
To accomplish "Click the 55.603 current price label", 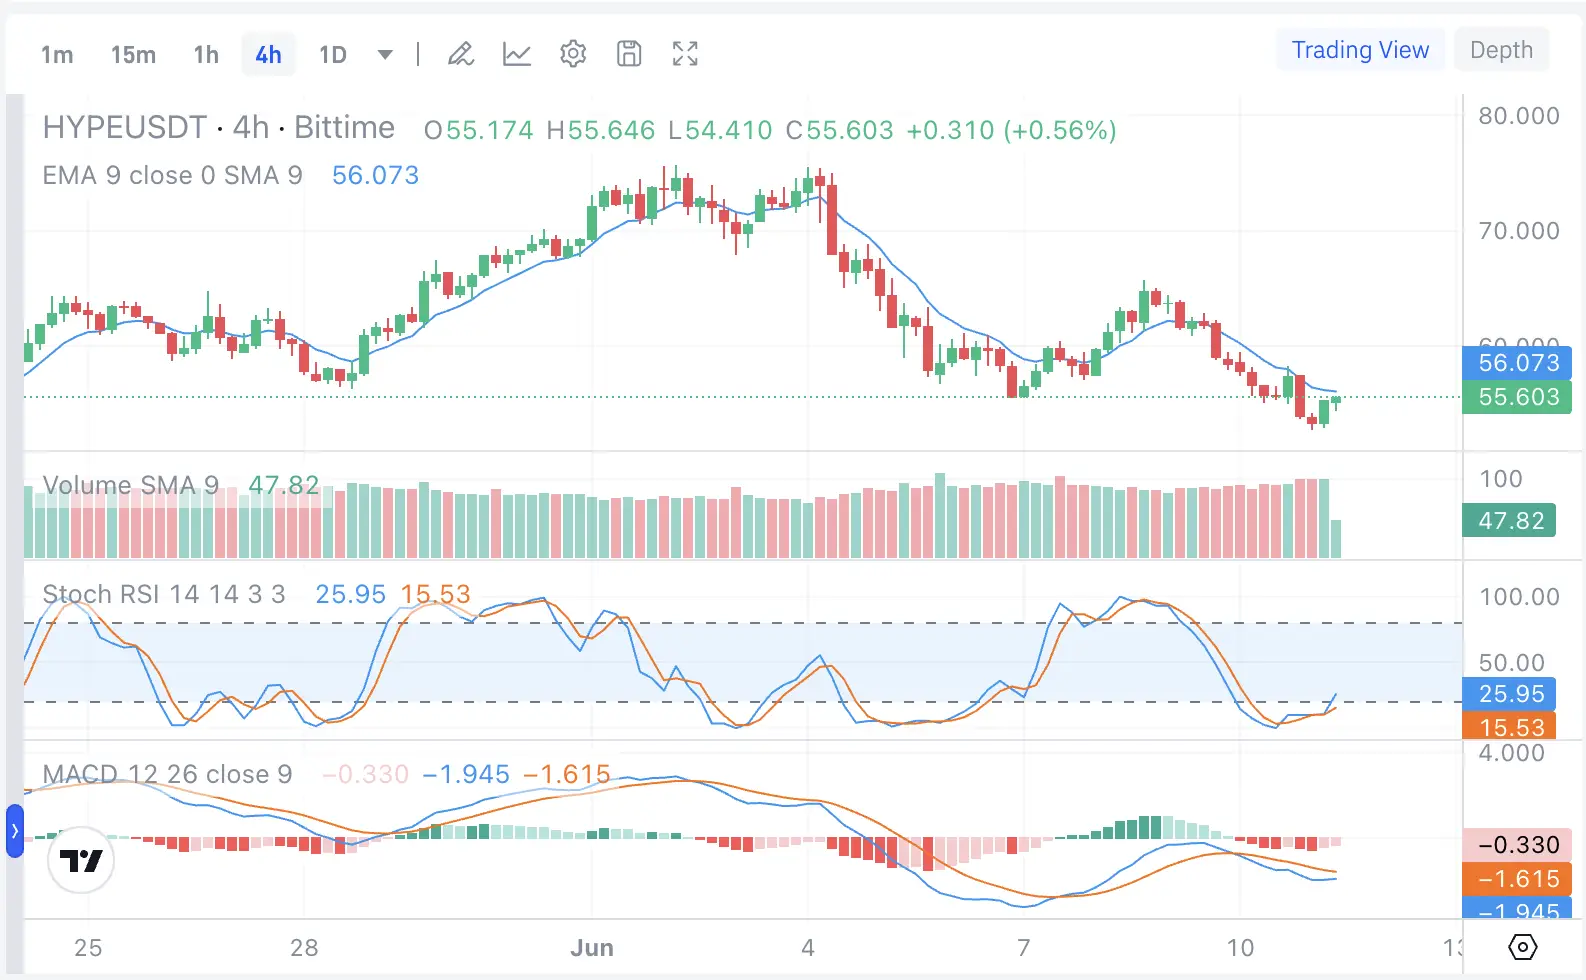I will [x=1517, y=397].
